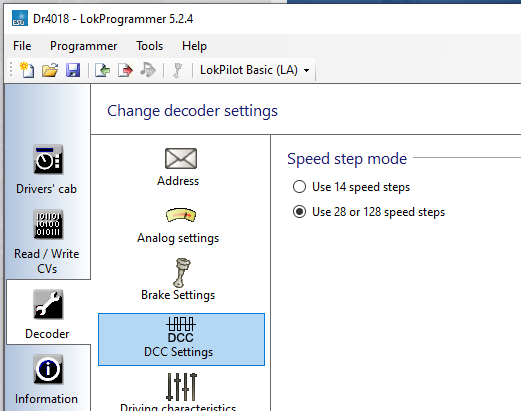Image resolution: width=521 pixels, height=411 pixels.
Task: Go to Address settings page
Action: (179, 167)
